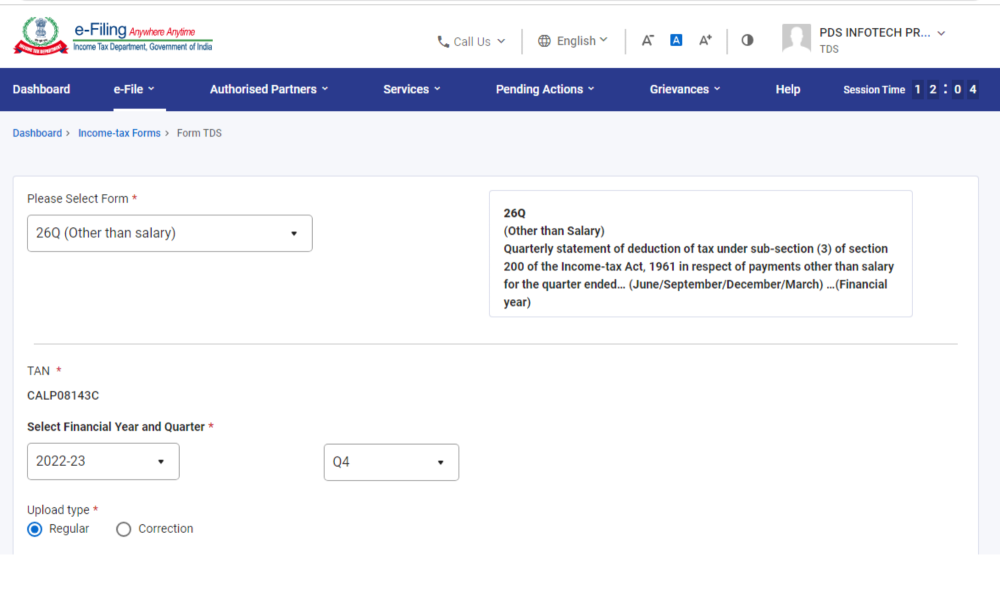Increase font size using the A+ icon
The width and height of the screenshot is (1000, 616).
[705, 40]
